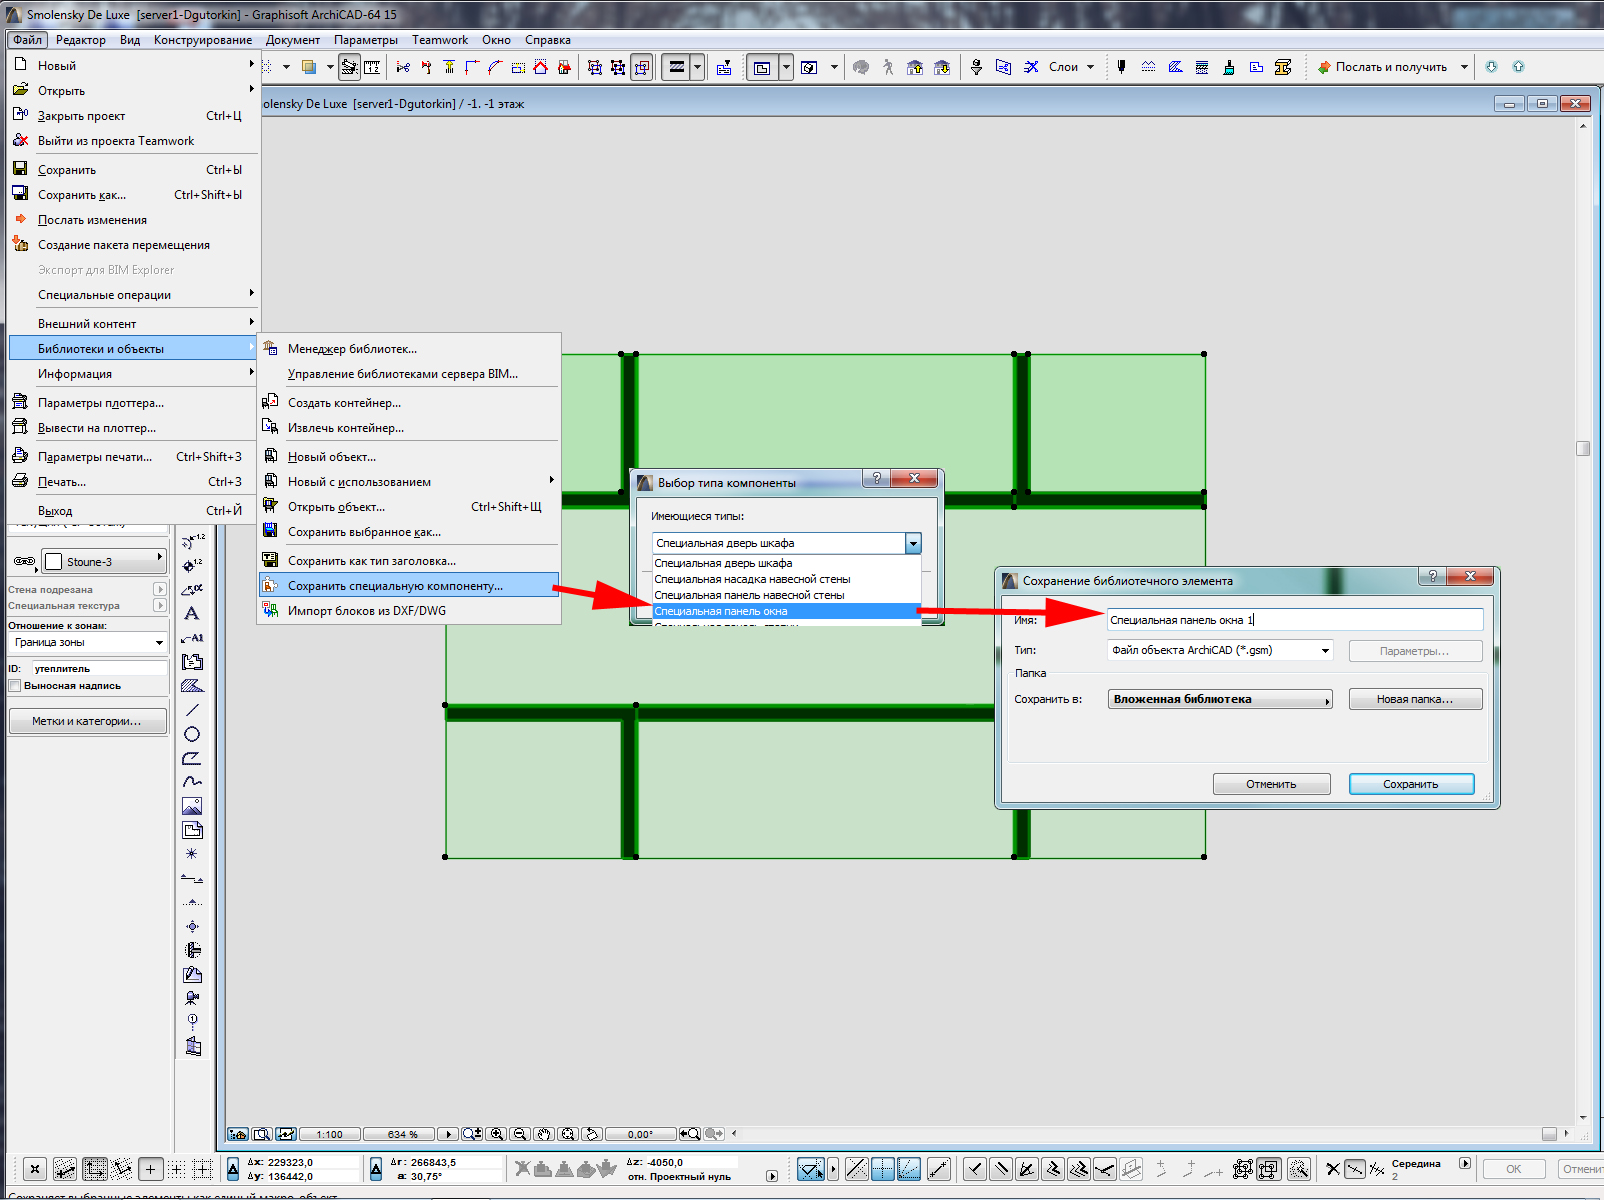Click the ID утеплитель field

tap(100, 668)
